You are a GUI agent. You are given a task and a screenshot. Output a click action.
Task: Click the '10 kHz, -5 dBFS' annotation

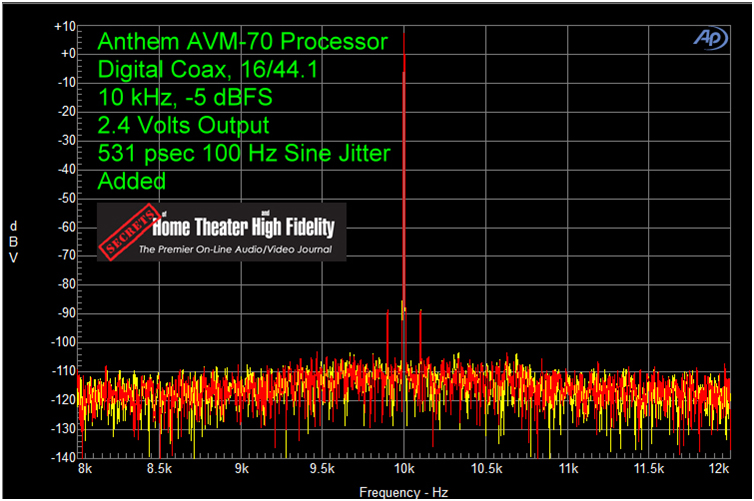point(185,97)
